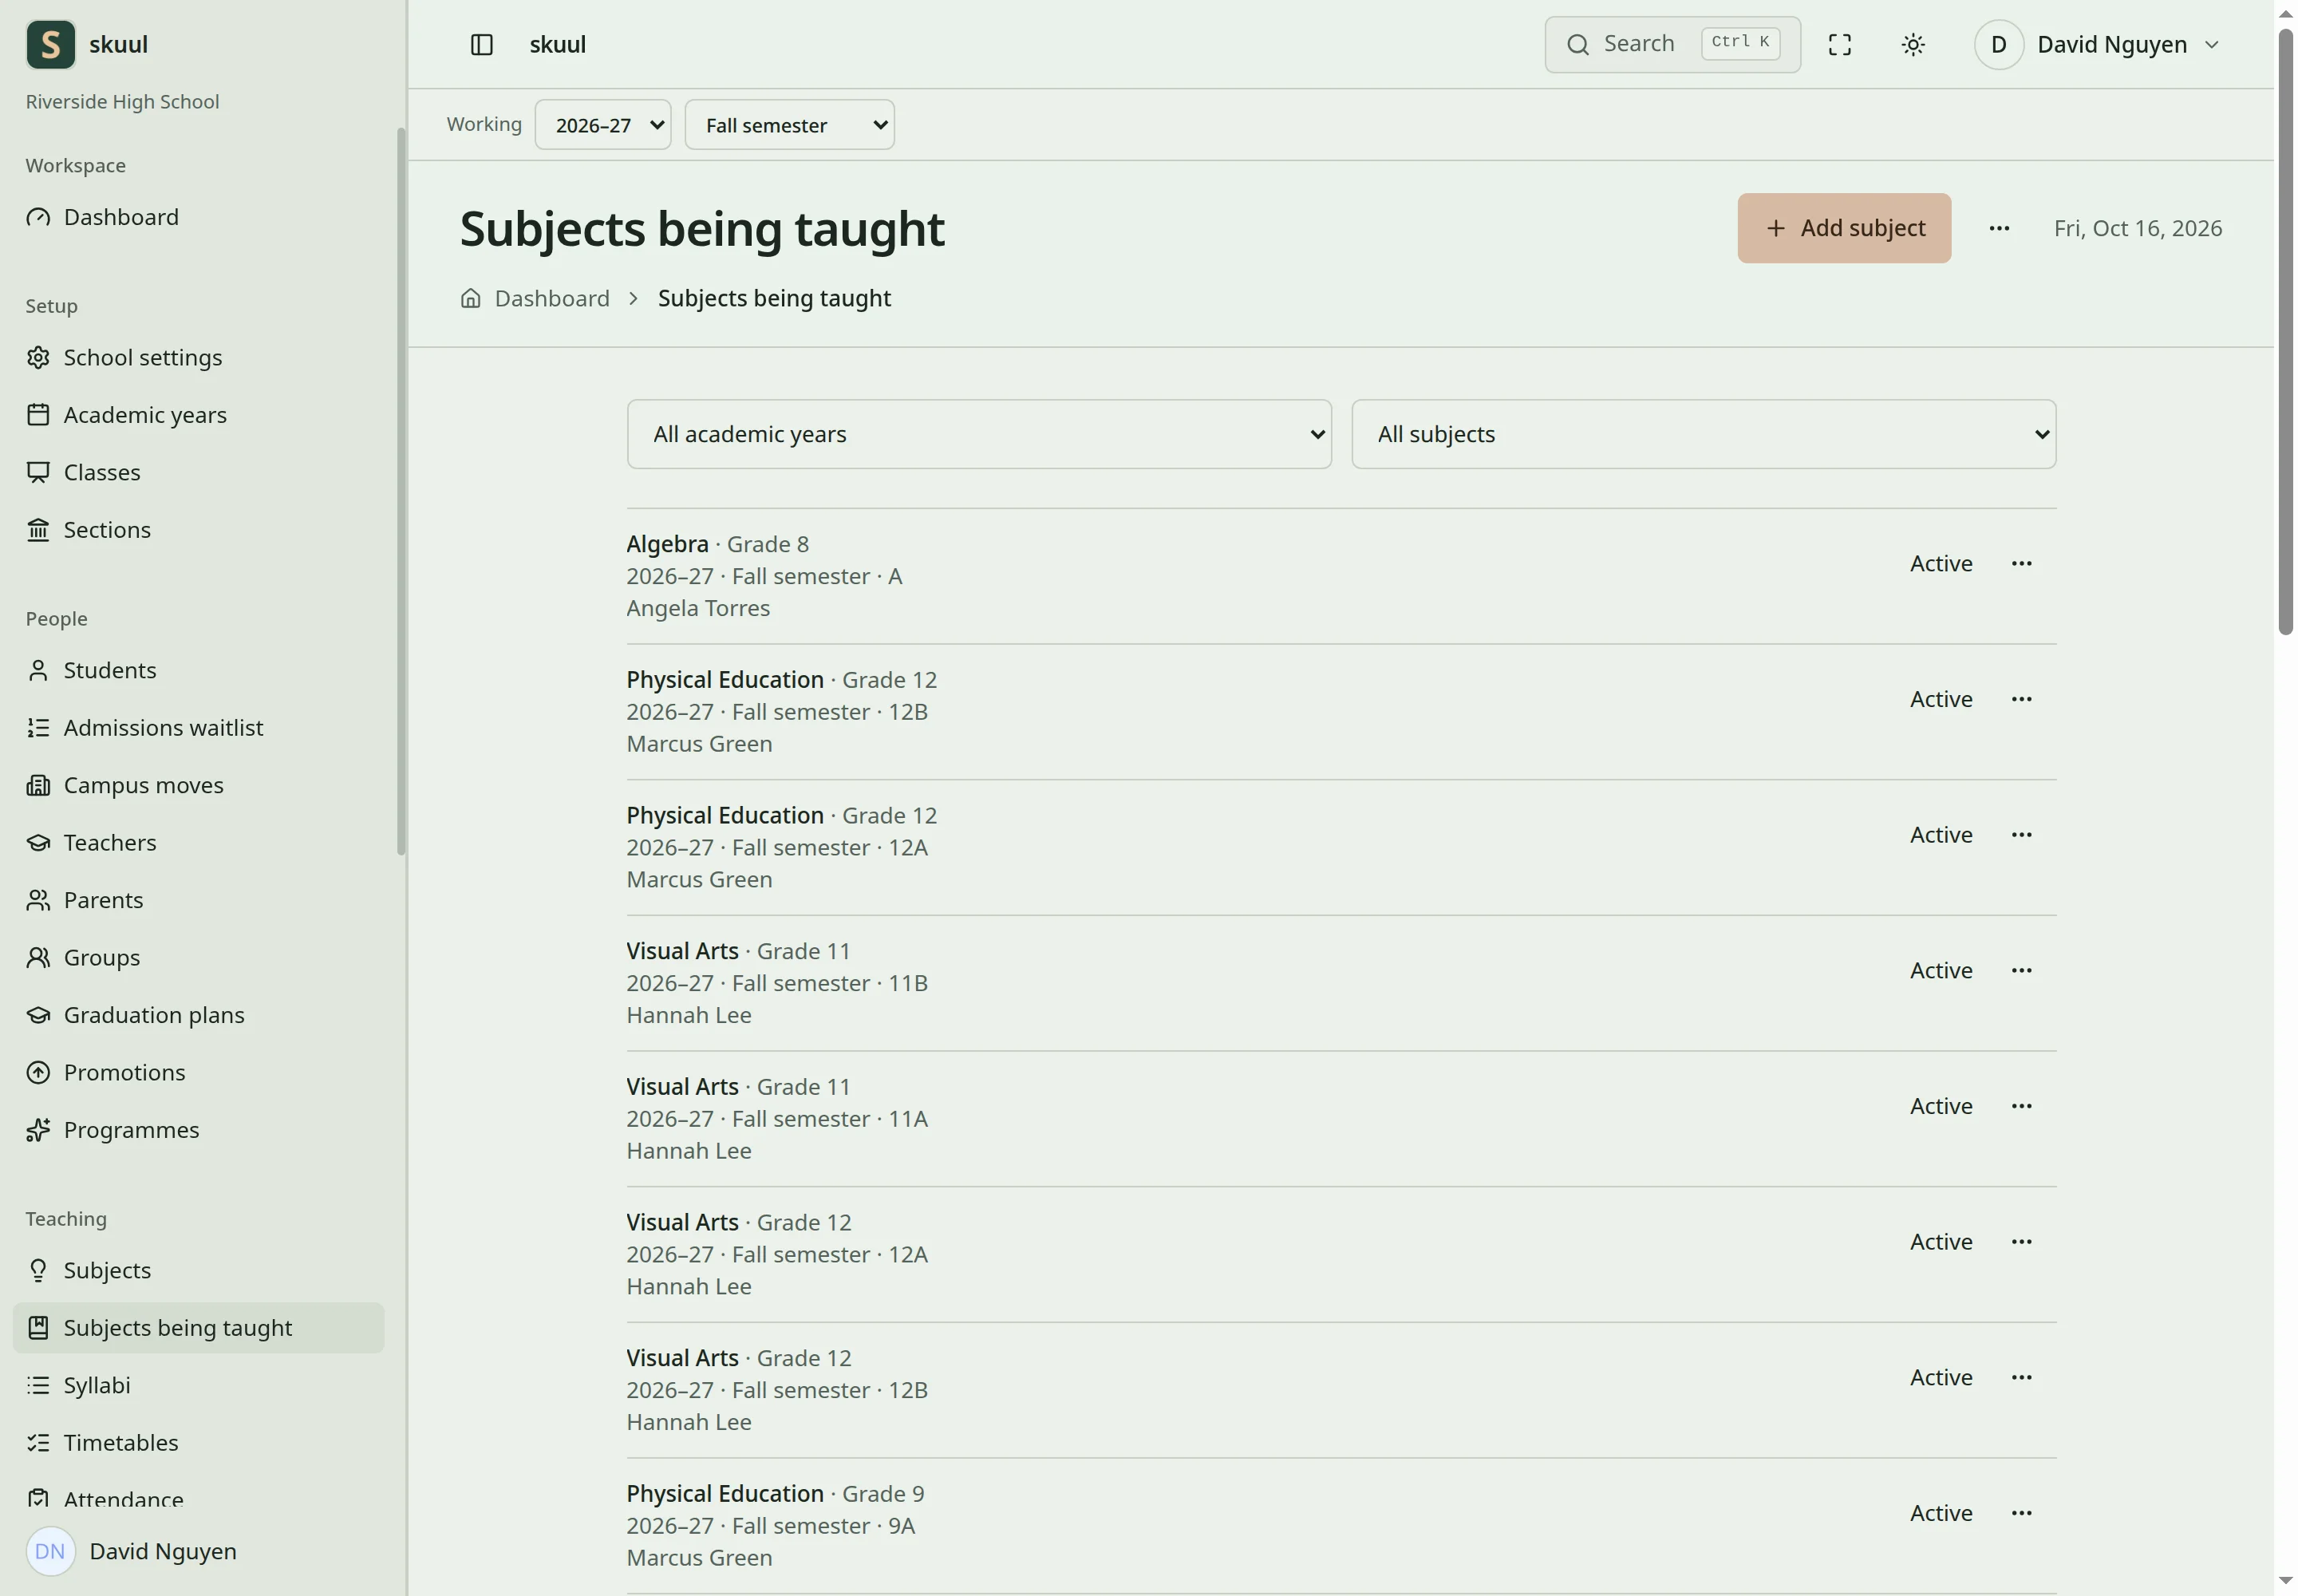Open actions menu for Physical Education 9A
Screen dimensions: 2298x1596
pos(2021,1513)
